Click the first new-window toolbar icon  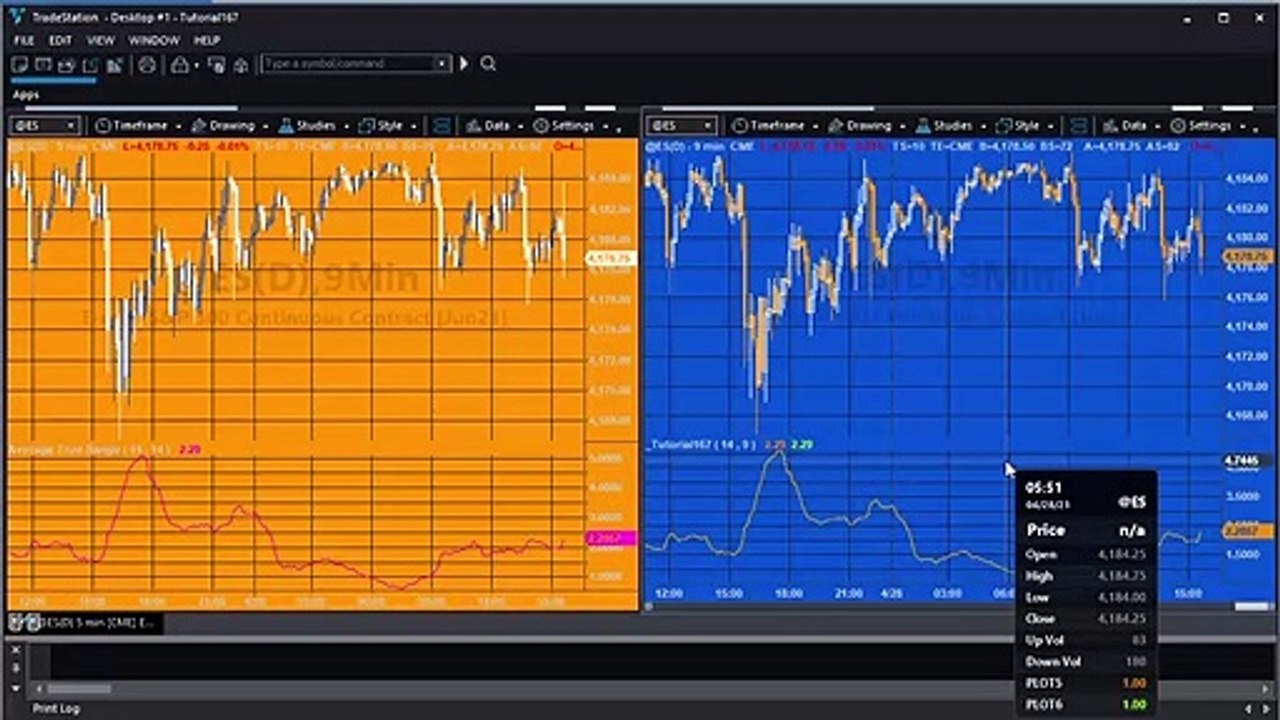[x=19, y=65]
